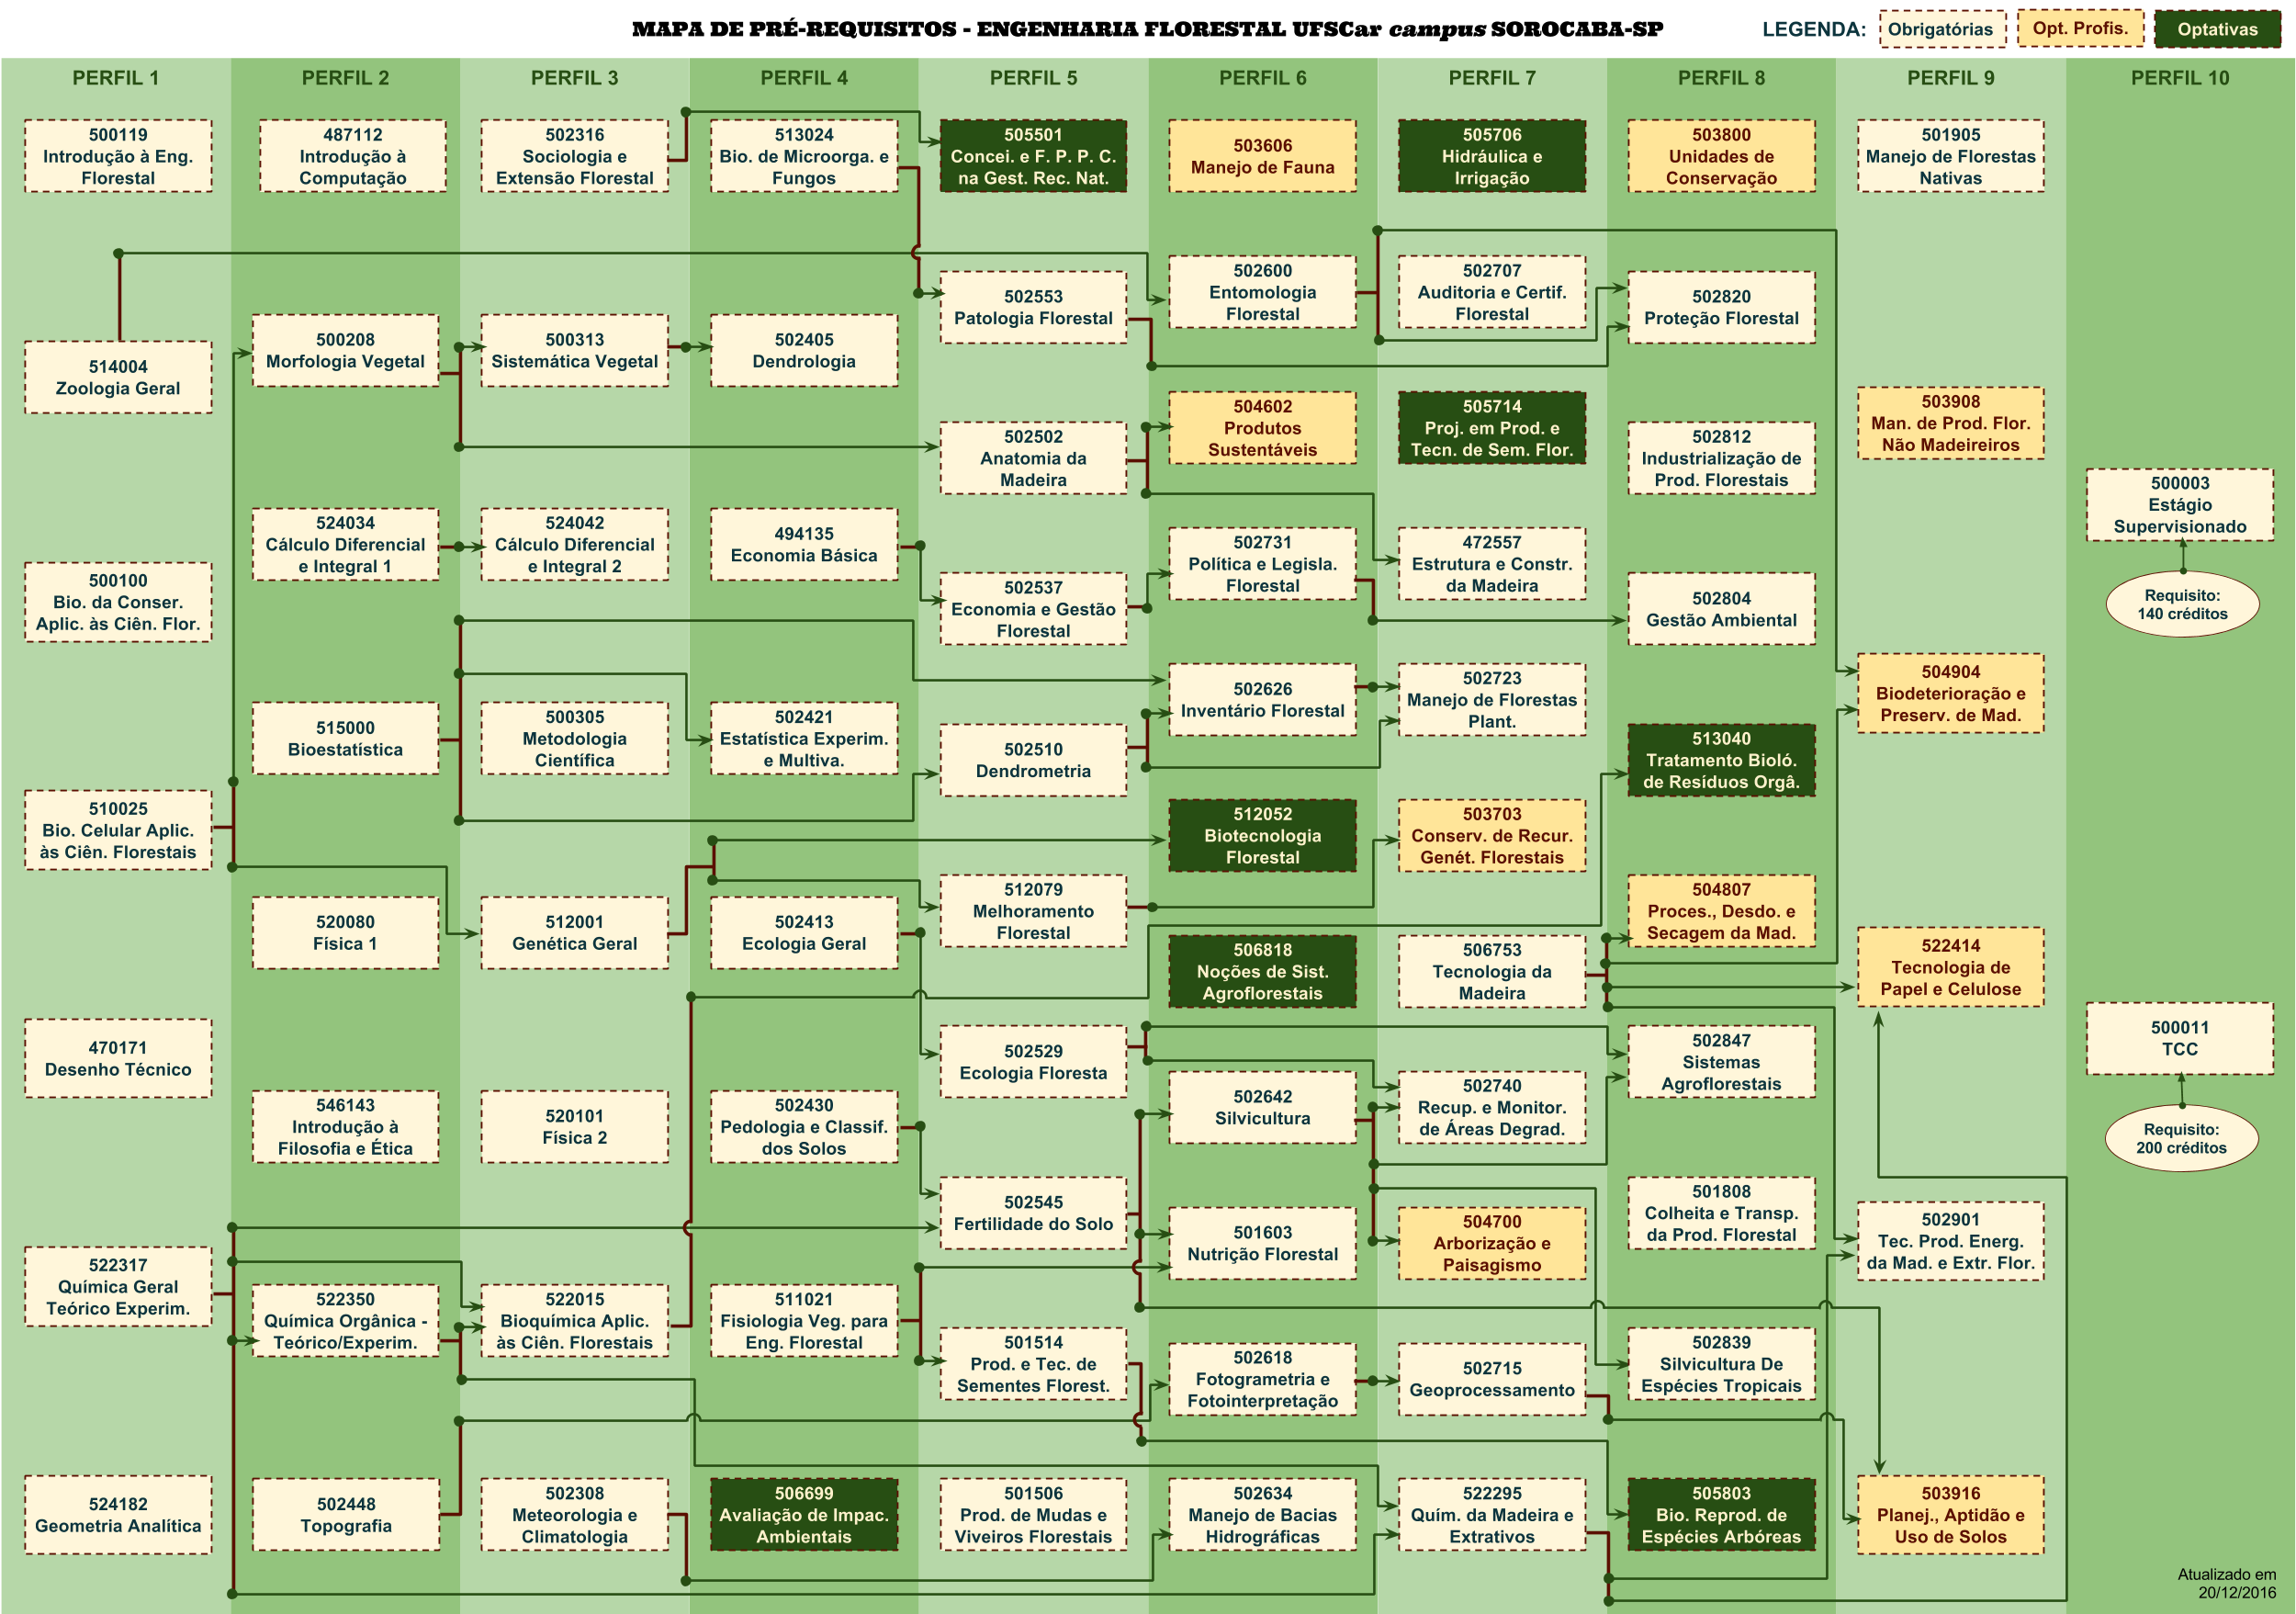2296x1614 pixels.
Task: Click the dark green Optativas legend swatch
Action: click(x=2217, y=29)
